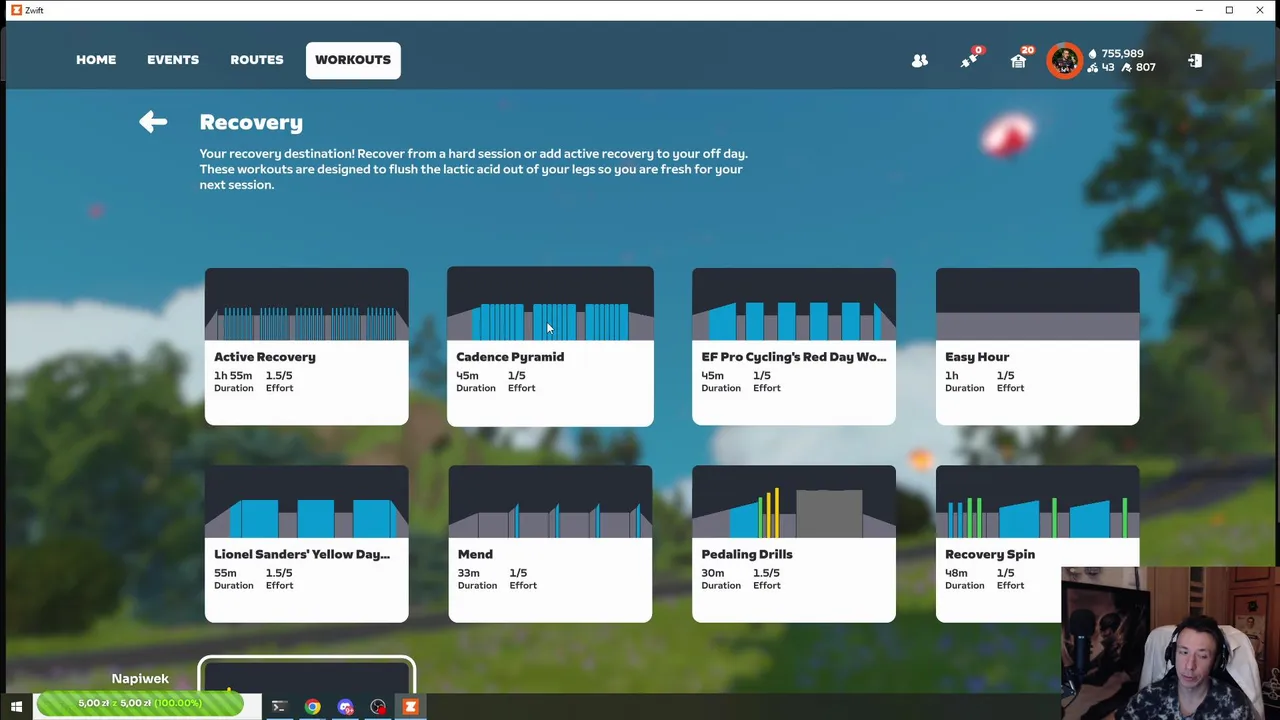This screenshot has height=720, width=1280.
Task: Select the Workouts tab
Action: 353,60
